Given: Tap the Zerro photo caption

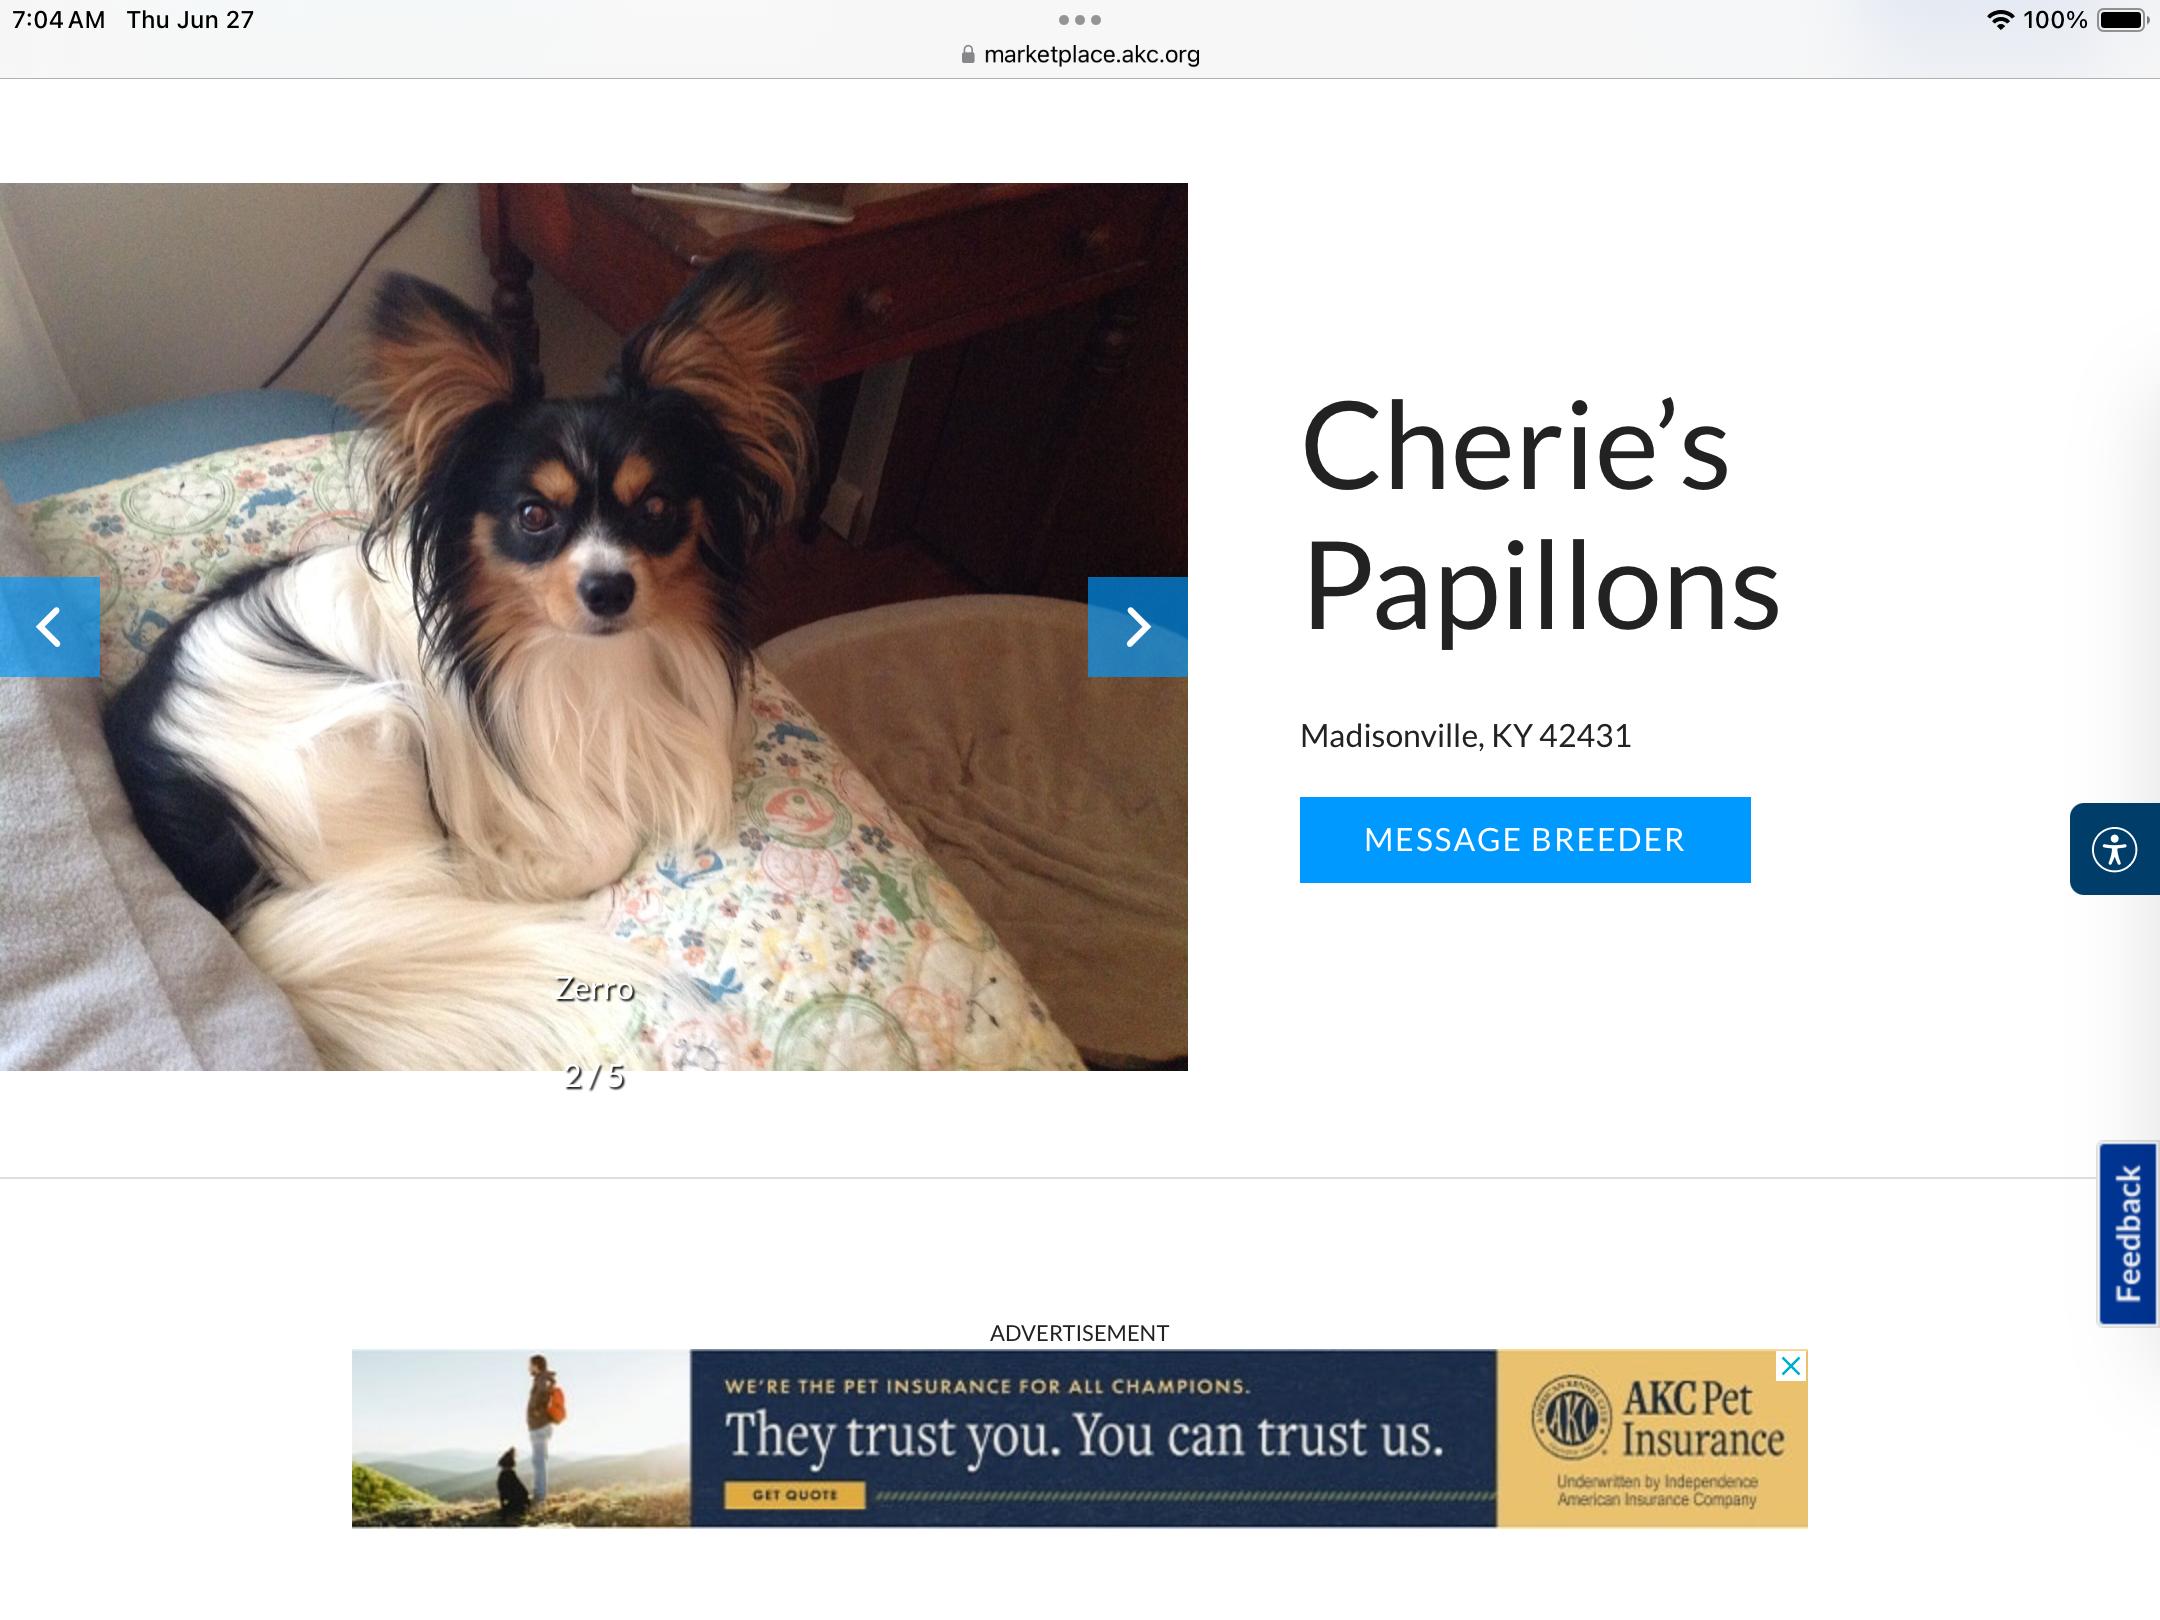Looking at the screenshot, I should pyautogui.click(x=595, y=989).
